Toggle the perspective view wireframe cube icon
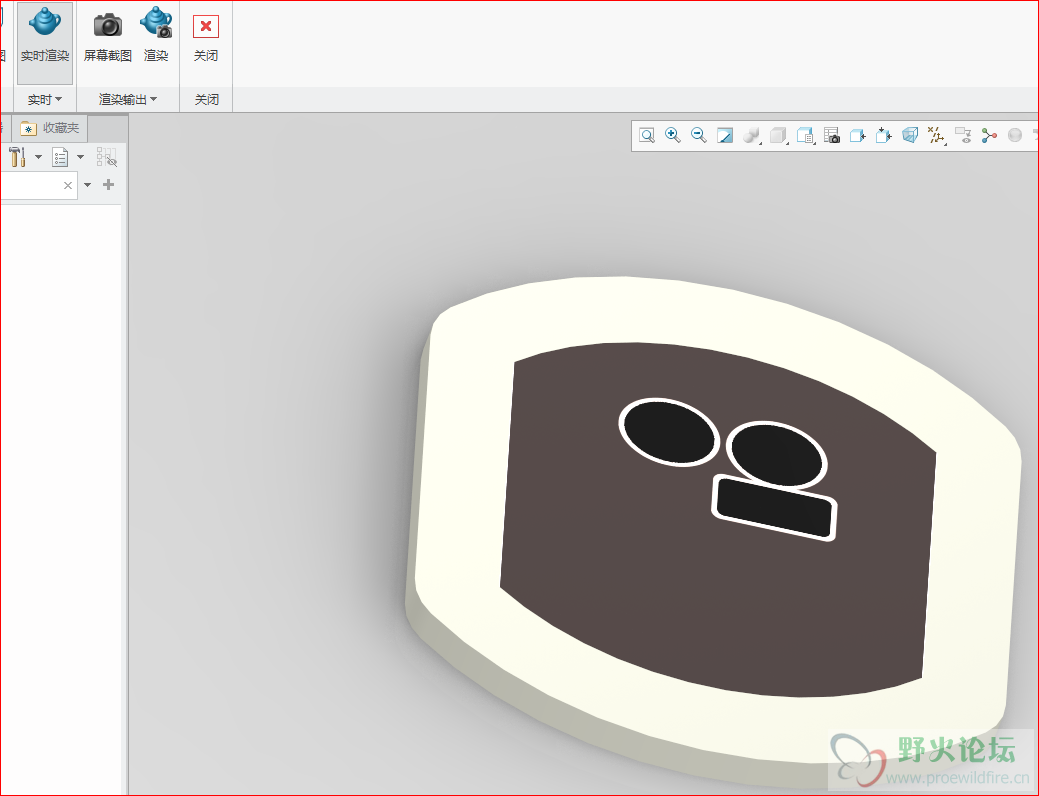 point(910,136)
